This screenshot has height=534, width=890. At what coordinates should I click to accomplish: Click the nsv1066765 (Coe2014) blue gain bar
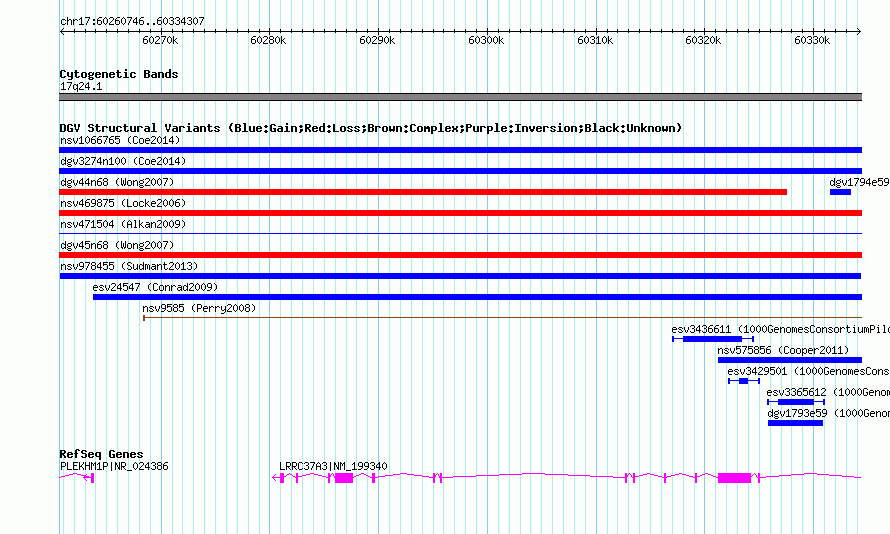pos(460,150)
